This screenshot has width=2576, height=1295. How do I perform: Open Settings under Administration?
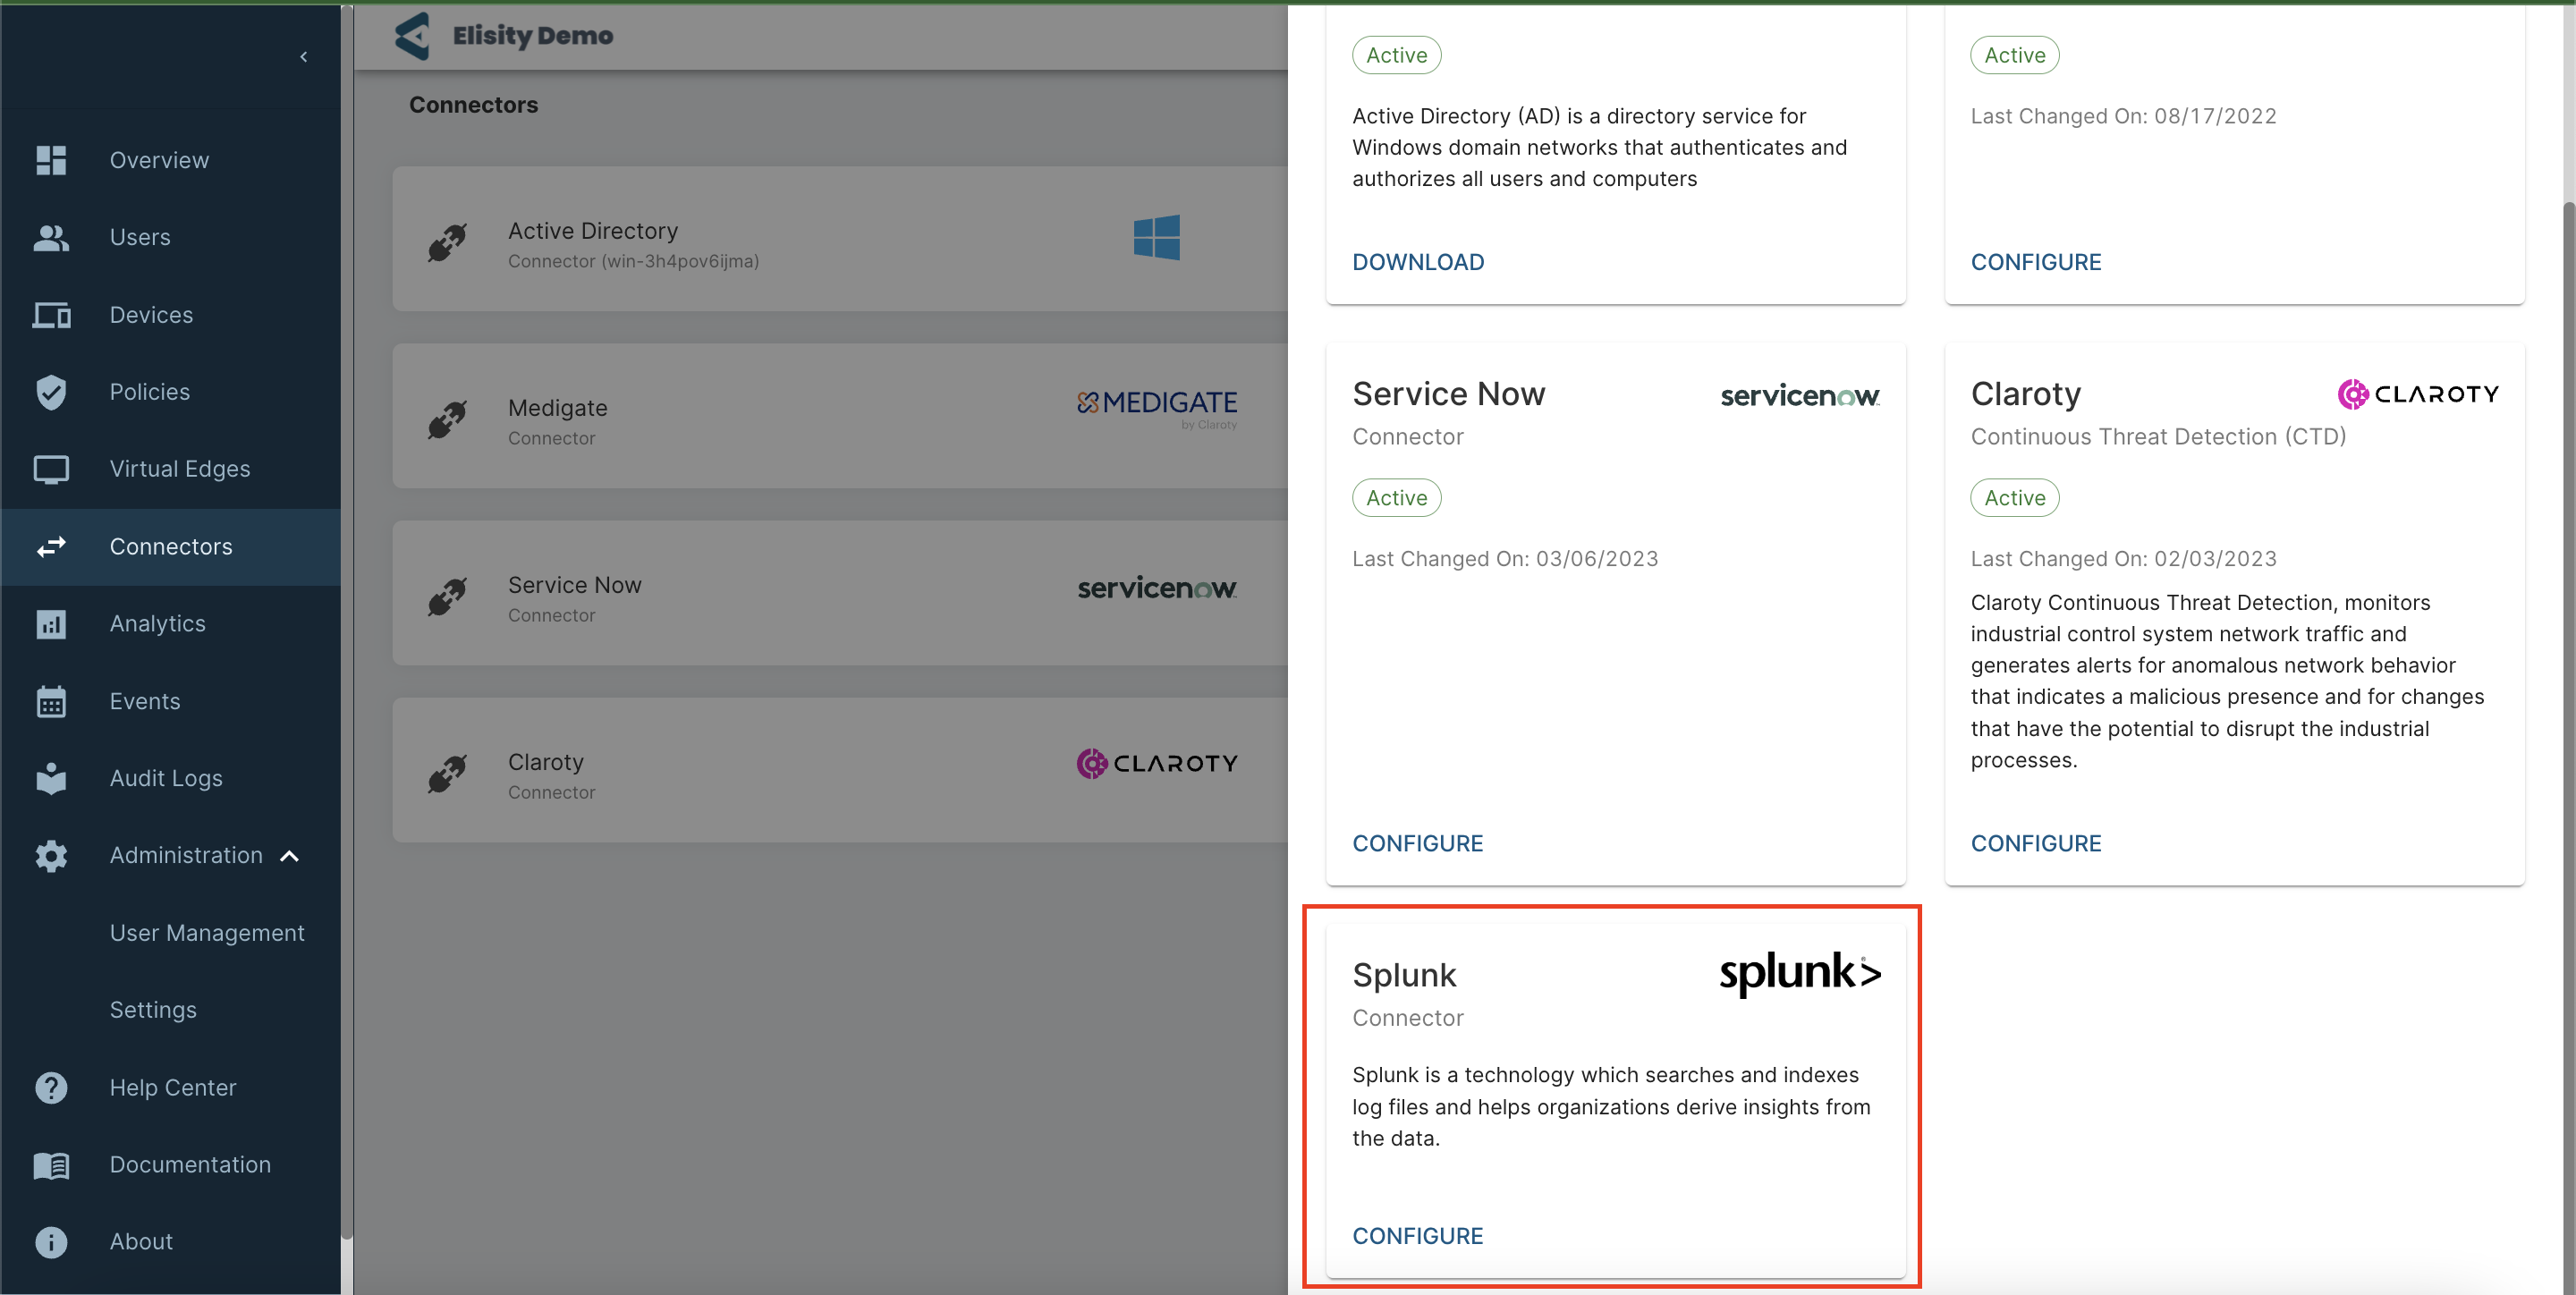tap(153, 1010)
